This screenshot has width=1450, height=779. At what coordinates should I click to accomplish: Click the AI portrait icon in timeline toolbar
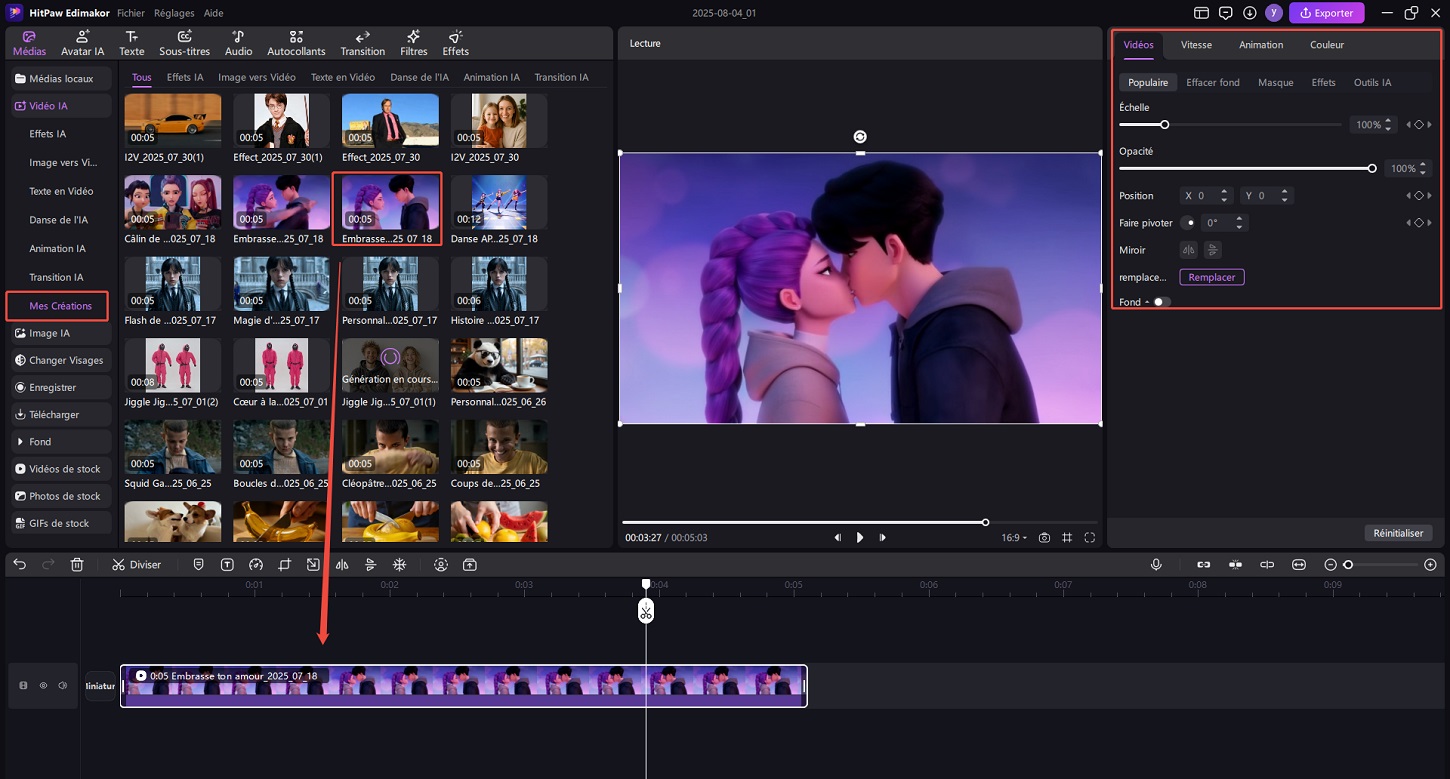click(x=441, y=565)
